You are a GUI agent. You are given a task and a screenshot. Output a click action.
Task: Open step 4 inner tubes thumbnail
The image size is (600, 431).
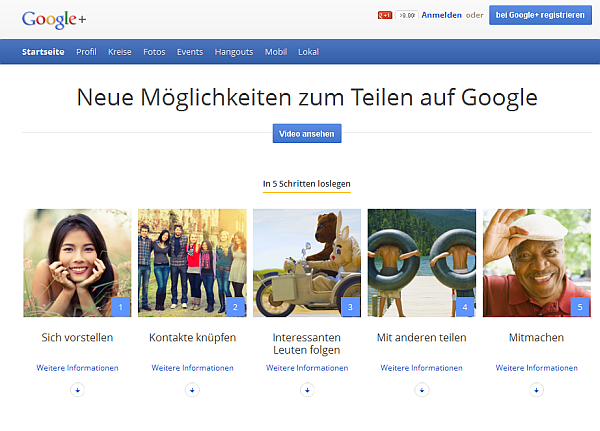(x=422, y=263)
